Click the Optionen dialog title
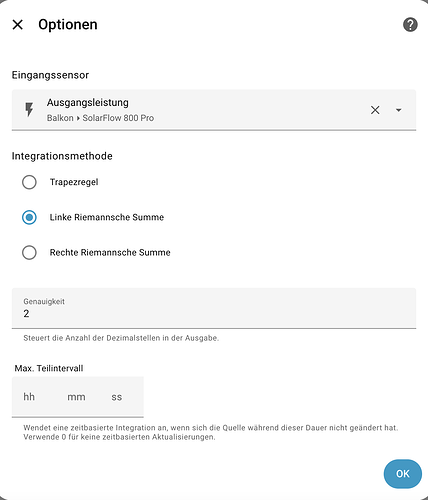The height and width of the screenshot is (500, 428). (x=68, y=25)
